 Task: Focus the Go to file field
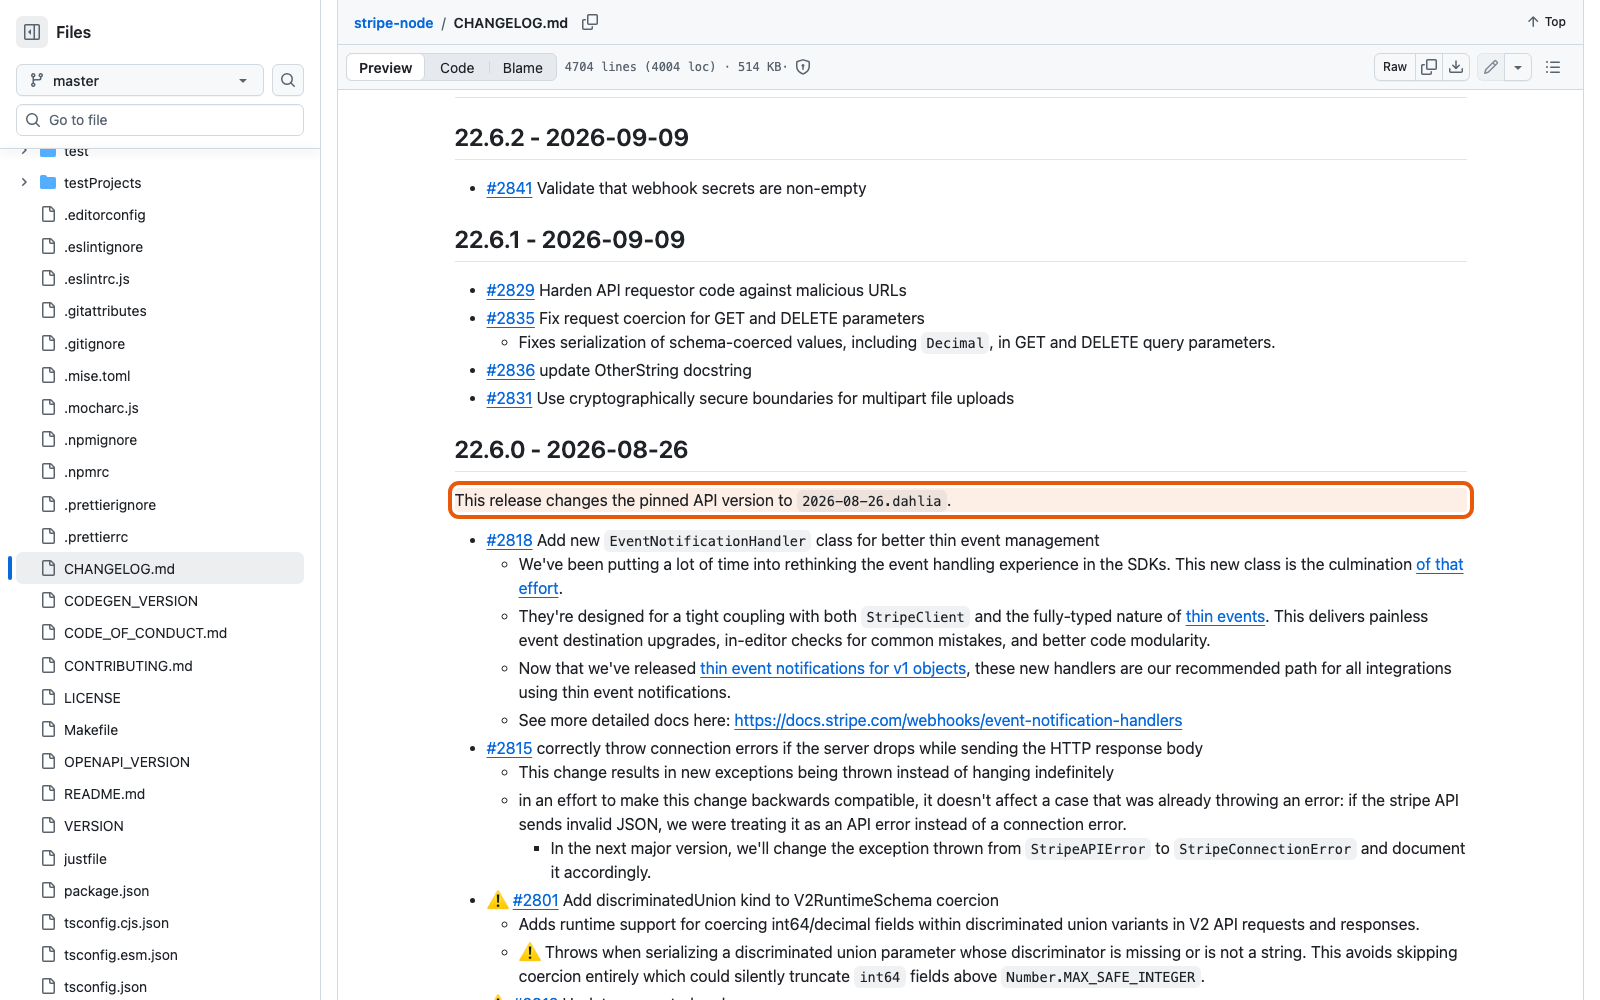160,120
